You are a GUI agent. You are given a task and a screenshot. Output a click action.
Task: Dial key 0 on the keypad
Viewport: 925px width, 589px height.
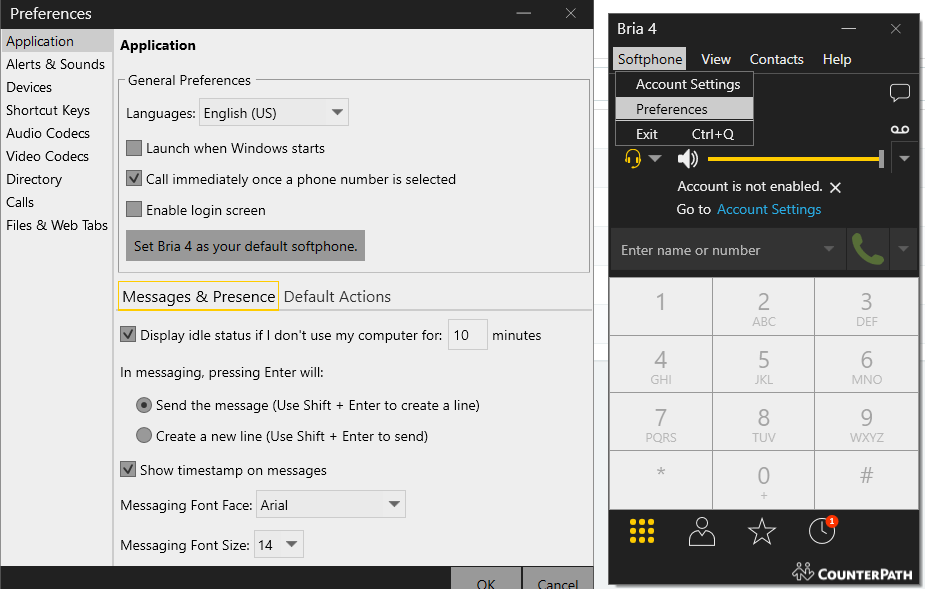coord(763,480)
